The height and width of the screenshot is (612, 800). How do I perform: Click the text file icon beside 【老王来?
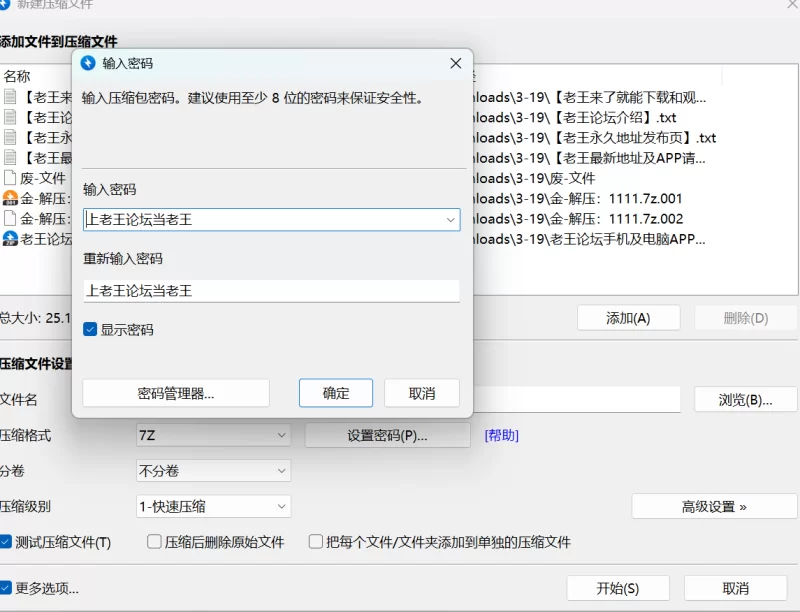(x=10, y=97)
